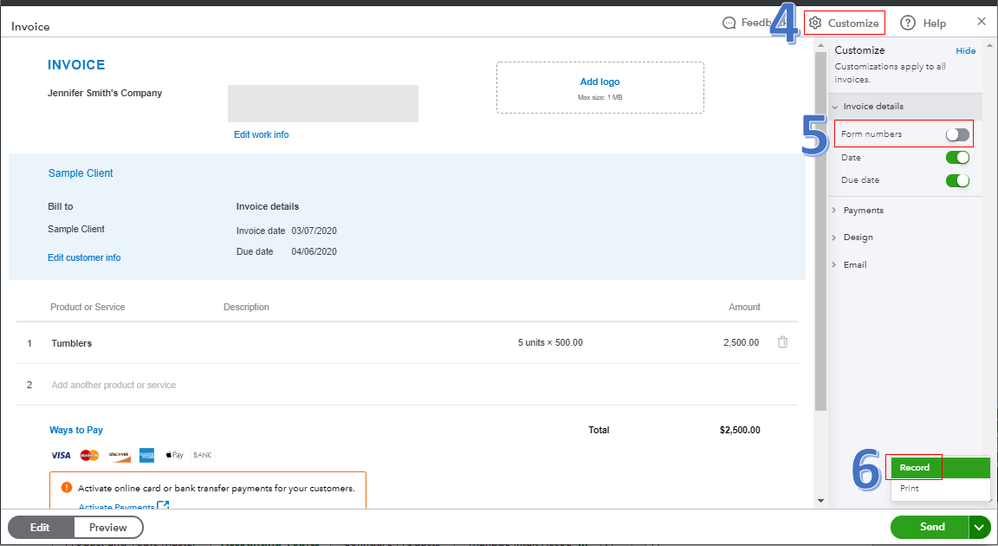This screenshot has height=546, width=998.
Task: Click the Add logo upload box
Action: [x=600, y=87]
